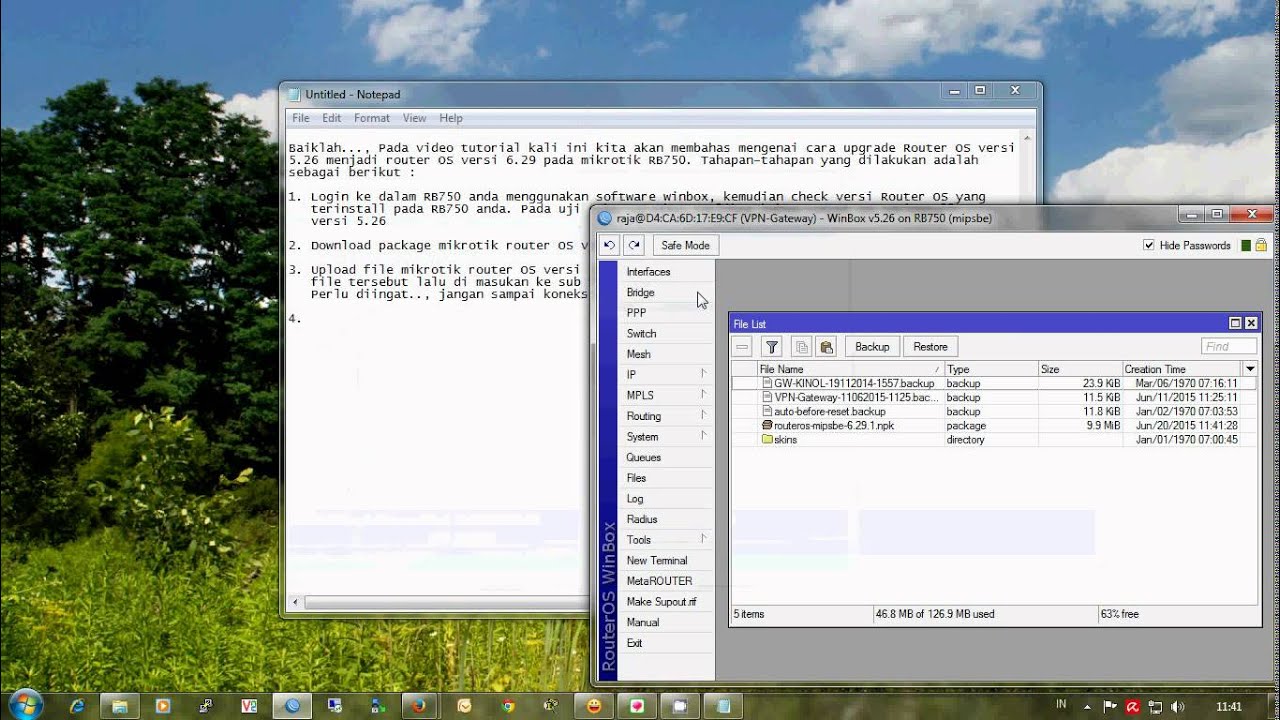Open the Notepad Format menu
Screen dimensions: 1280x720
tap(371, 118)
